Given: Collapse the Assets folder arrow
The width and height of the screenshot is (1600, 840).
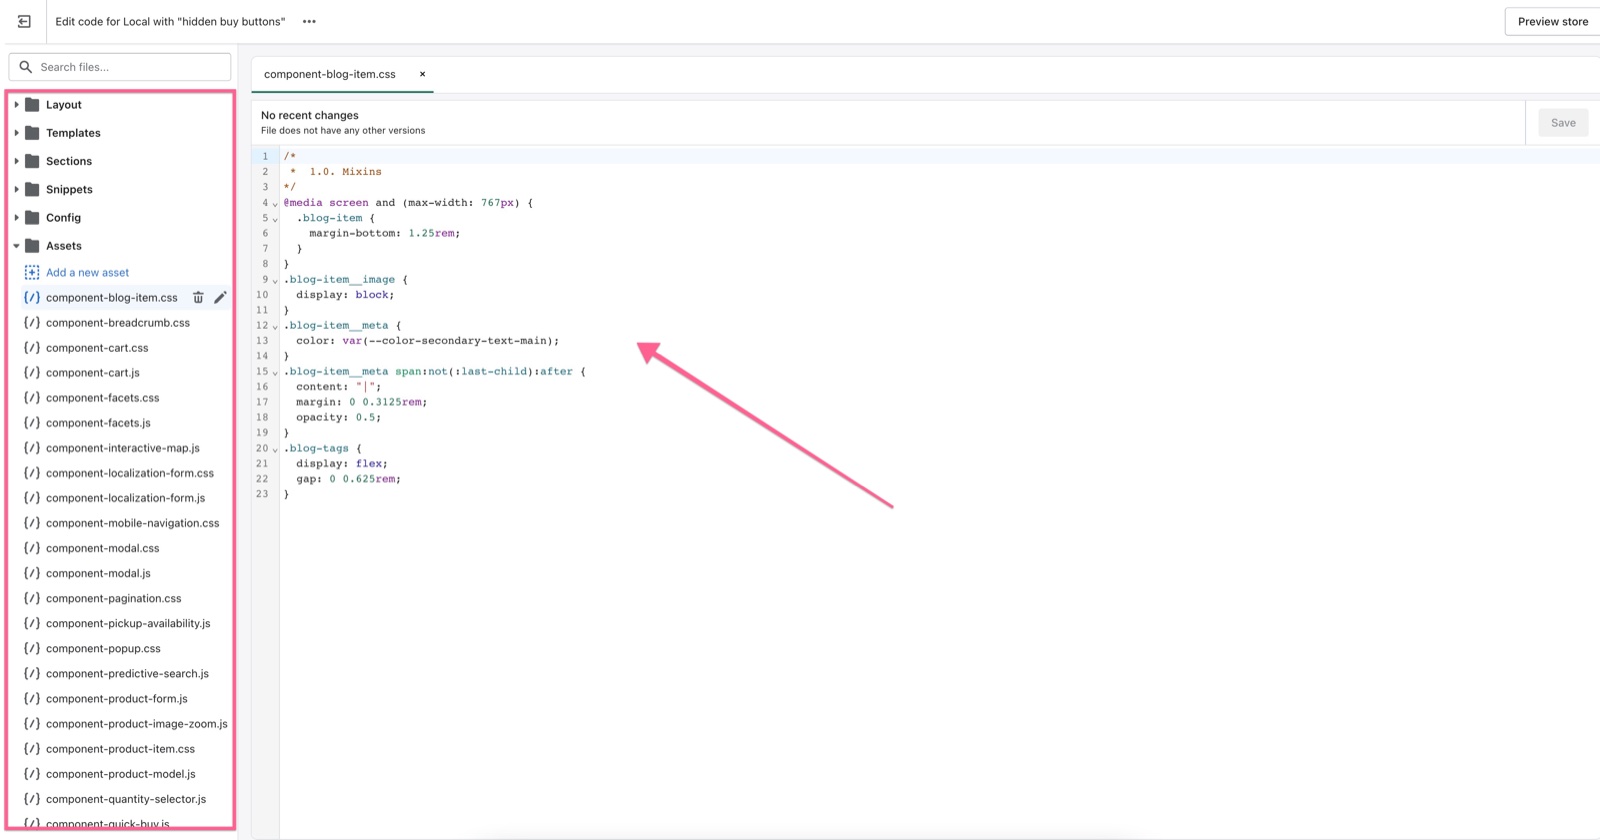Looking at the screenshot, I should click(x=16, y=245).
